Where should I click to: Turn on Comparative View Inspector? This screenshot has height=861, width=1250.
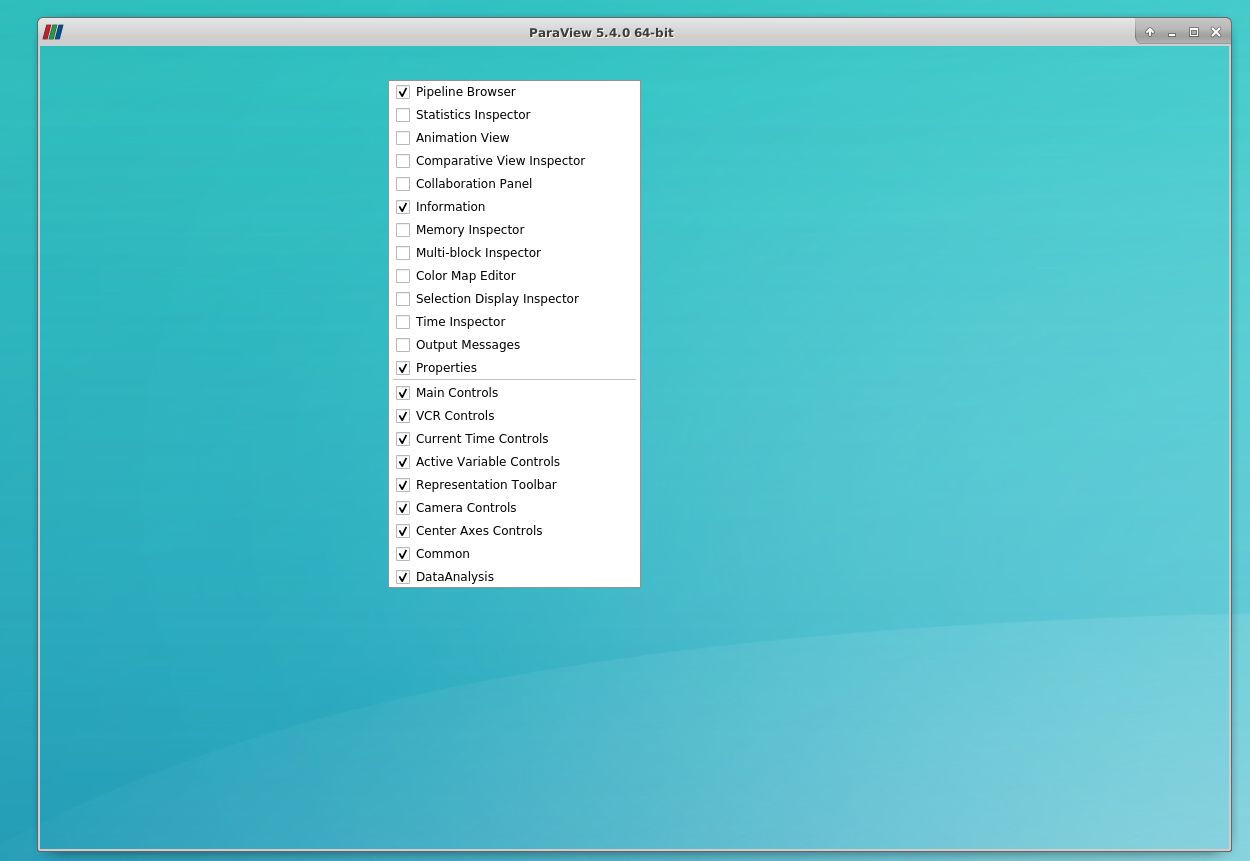514,161
